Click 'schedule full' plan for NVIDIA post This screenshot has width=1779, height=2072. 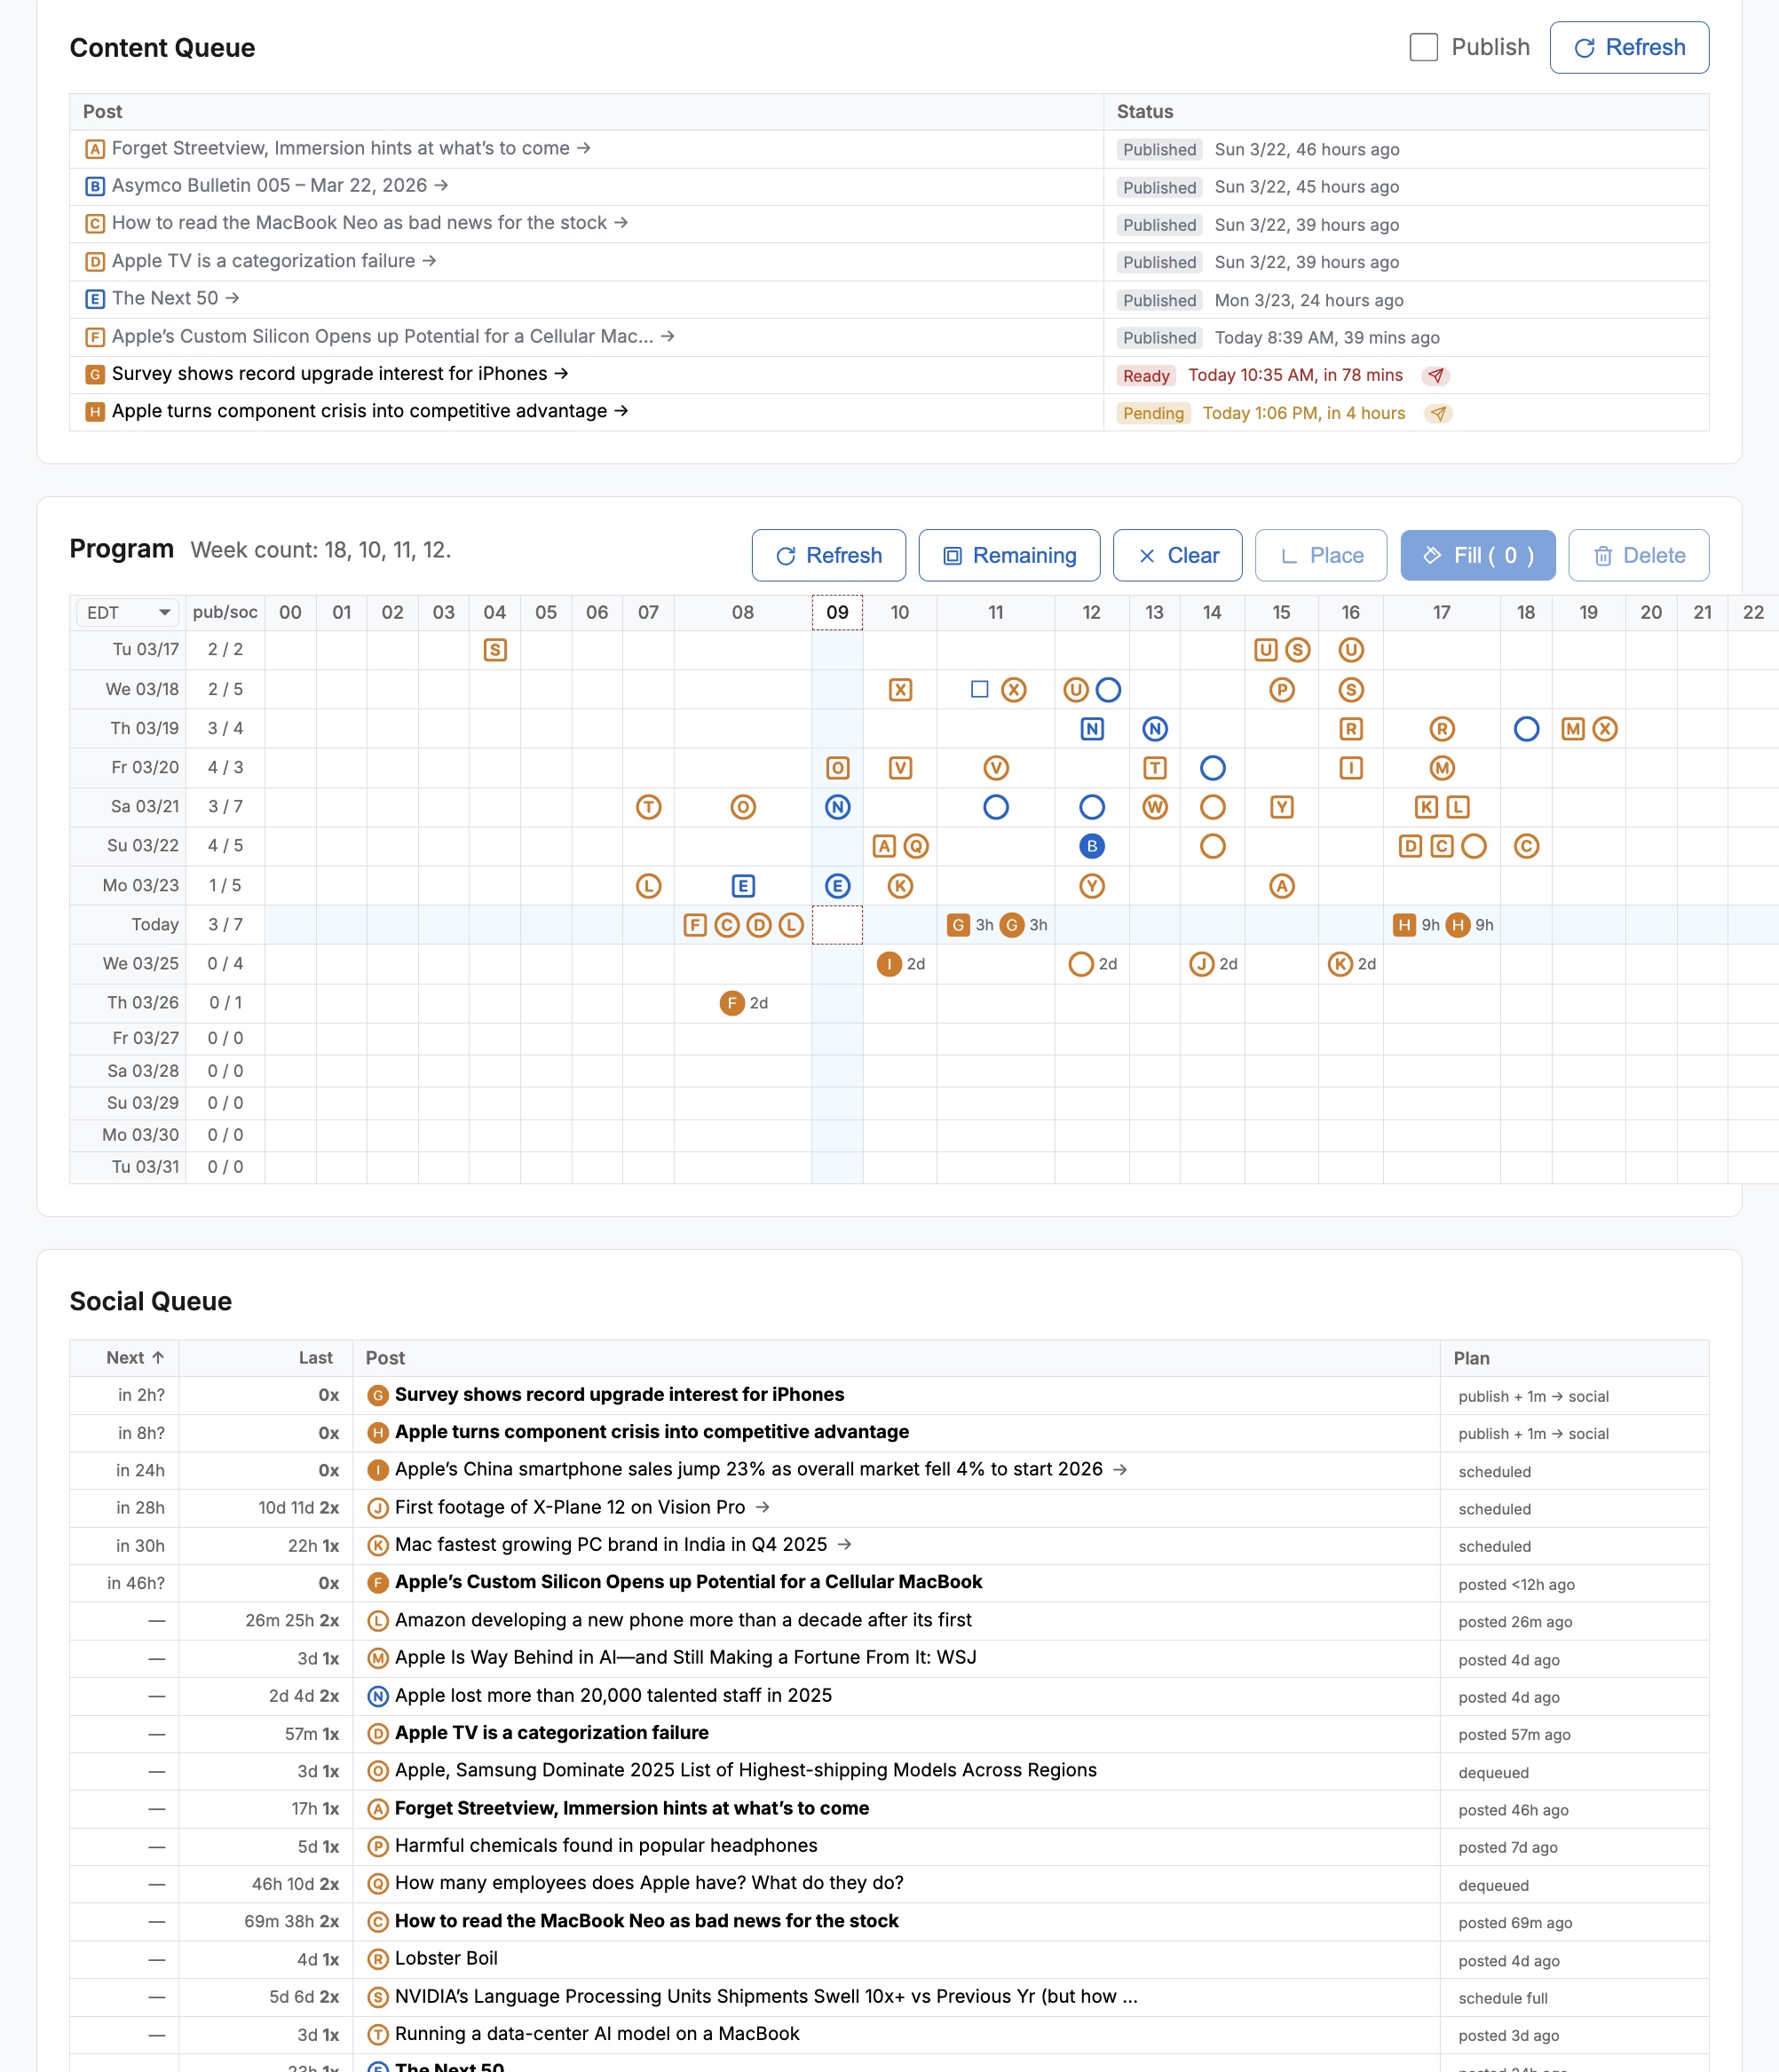coord(1502,1998)
